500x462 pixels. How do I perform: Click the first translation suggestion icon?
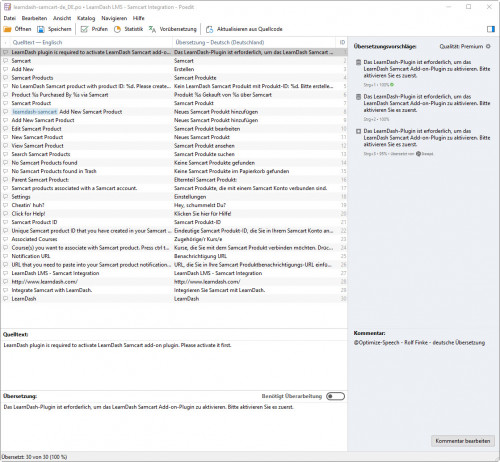click(x=358, y=62)
